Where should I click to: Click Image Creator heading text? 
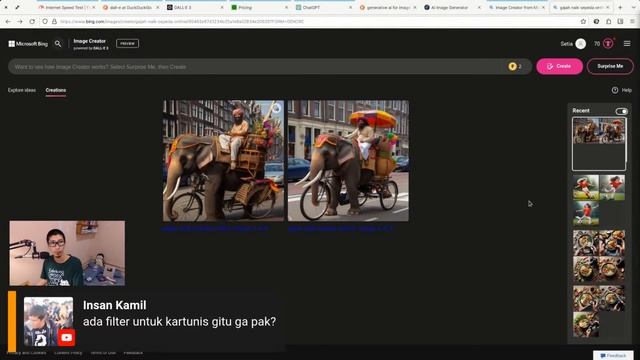[x=89, y=41]
